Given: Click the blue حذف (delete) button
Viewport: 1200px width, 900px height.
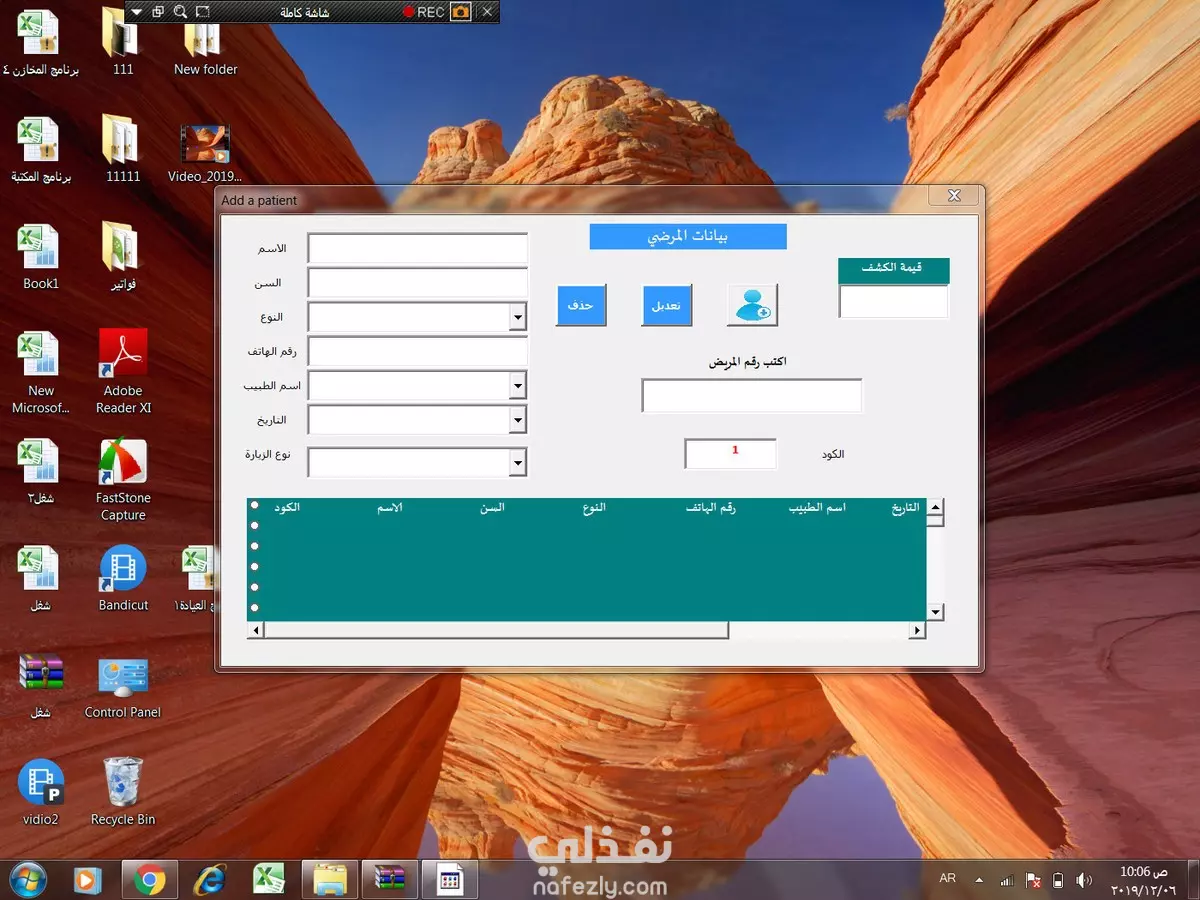Looking at the screenshot, I should point(581,305).
